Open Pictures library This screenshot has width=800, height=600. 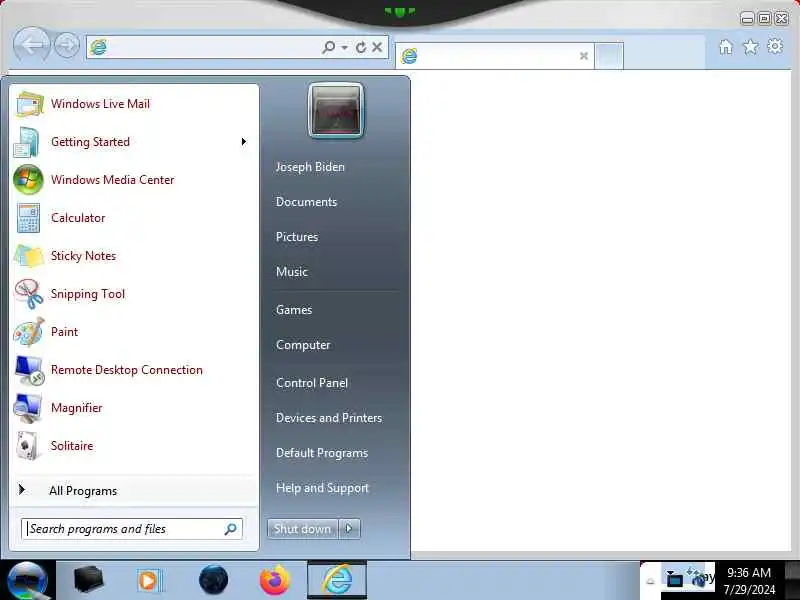pos(297,237)
